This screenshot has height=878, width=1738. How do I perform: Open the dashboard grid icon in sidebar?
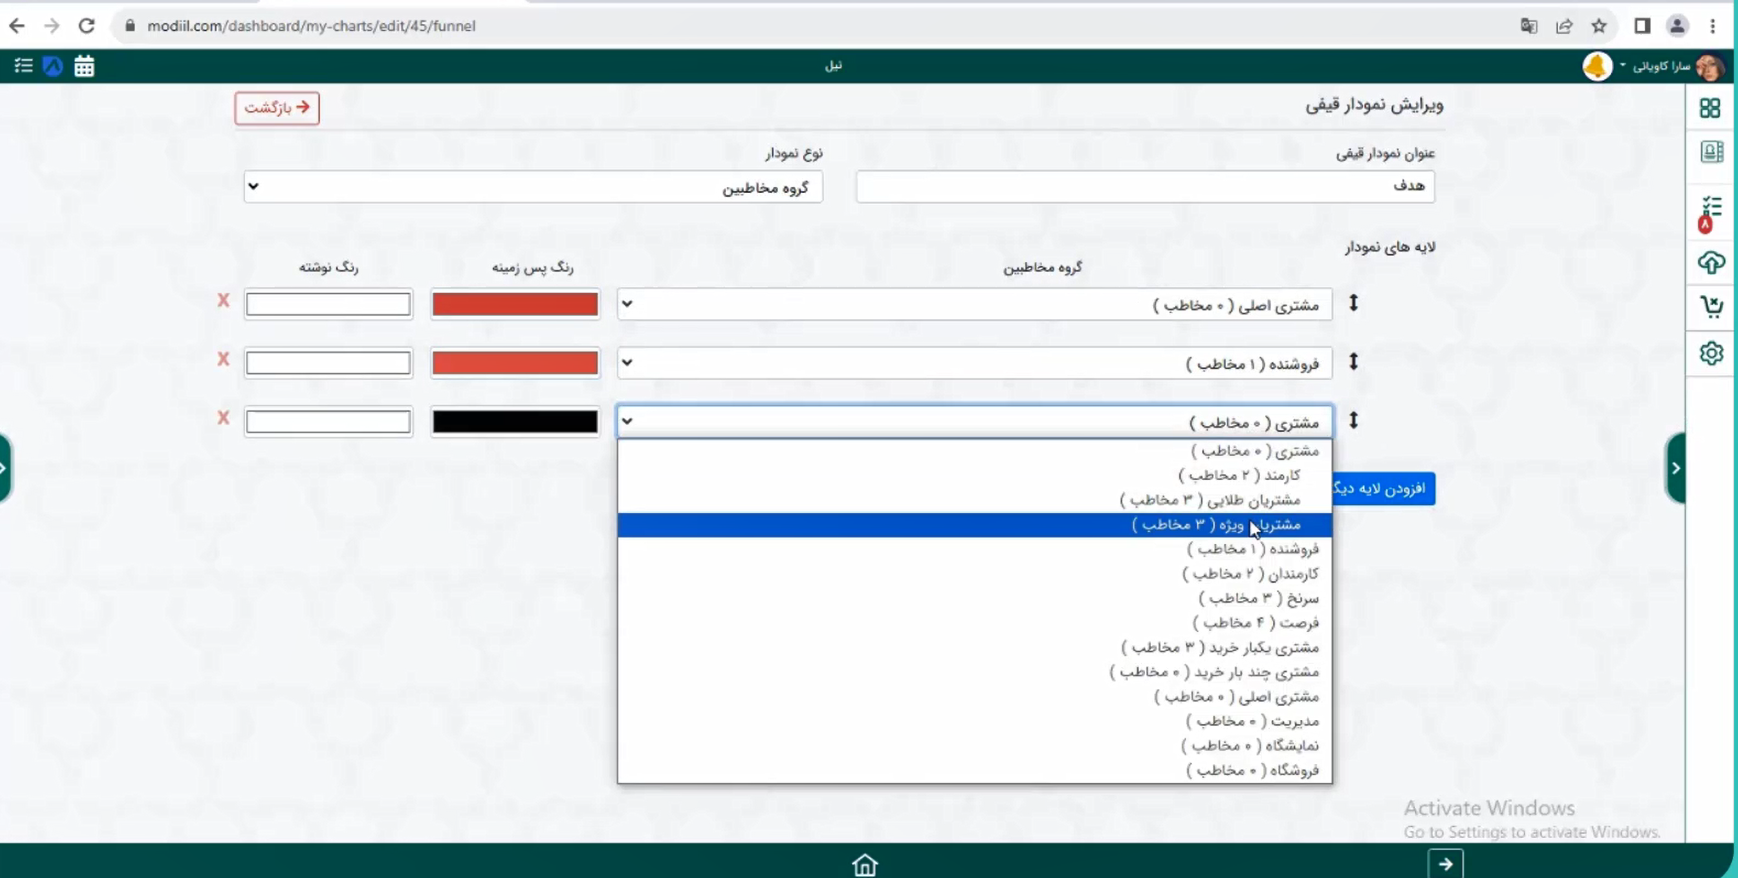1710,108
